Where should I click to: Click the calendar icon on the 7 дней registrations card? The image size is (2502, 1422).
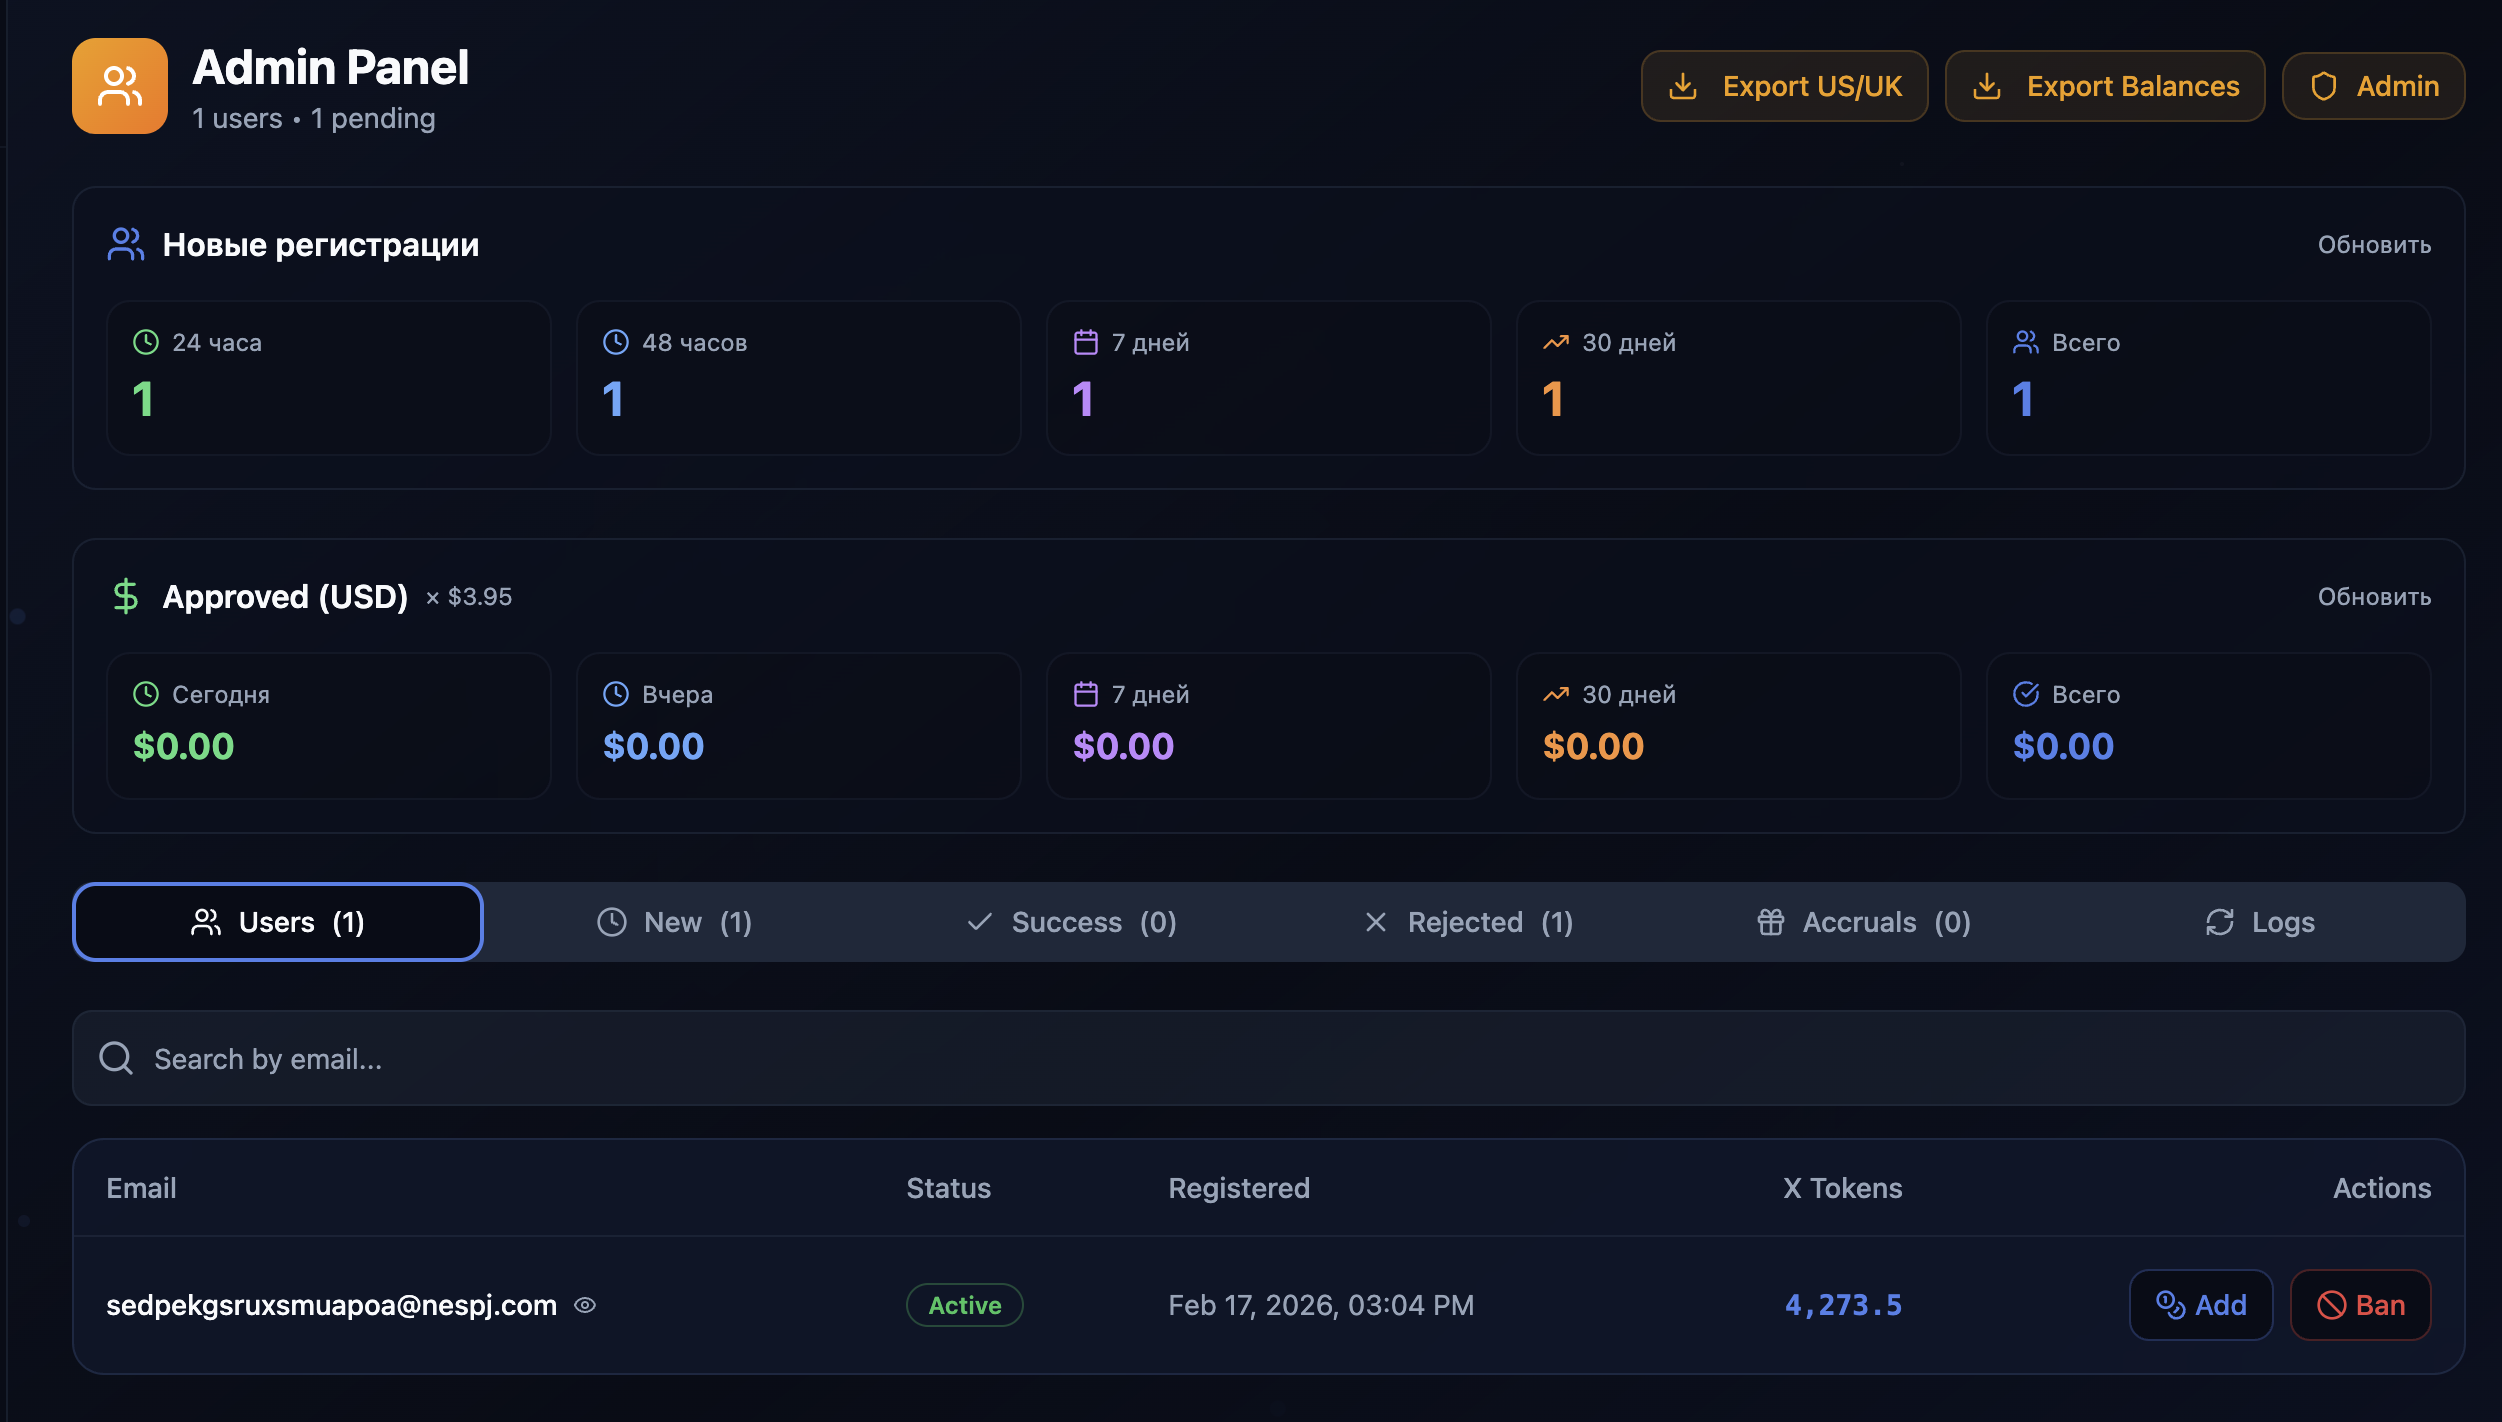coord(1085,342)
